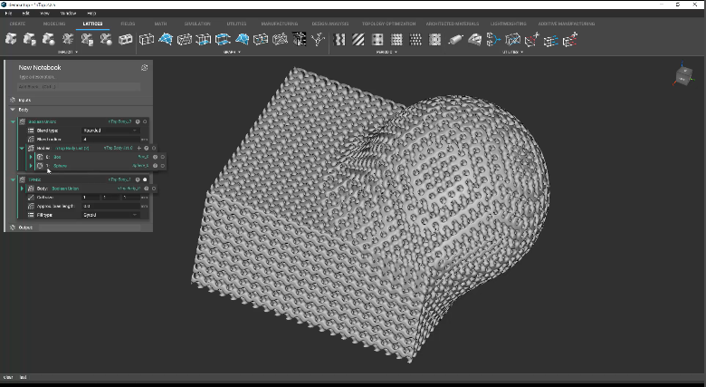The image size is (706, 387).
Task: Open the Modeling ribbon tab
Action: click(x=54, y=23)
